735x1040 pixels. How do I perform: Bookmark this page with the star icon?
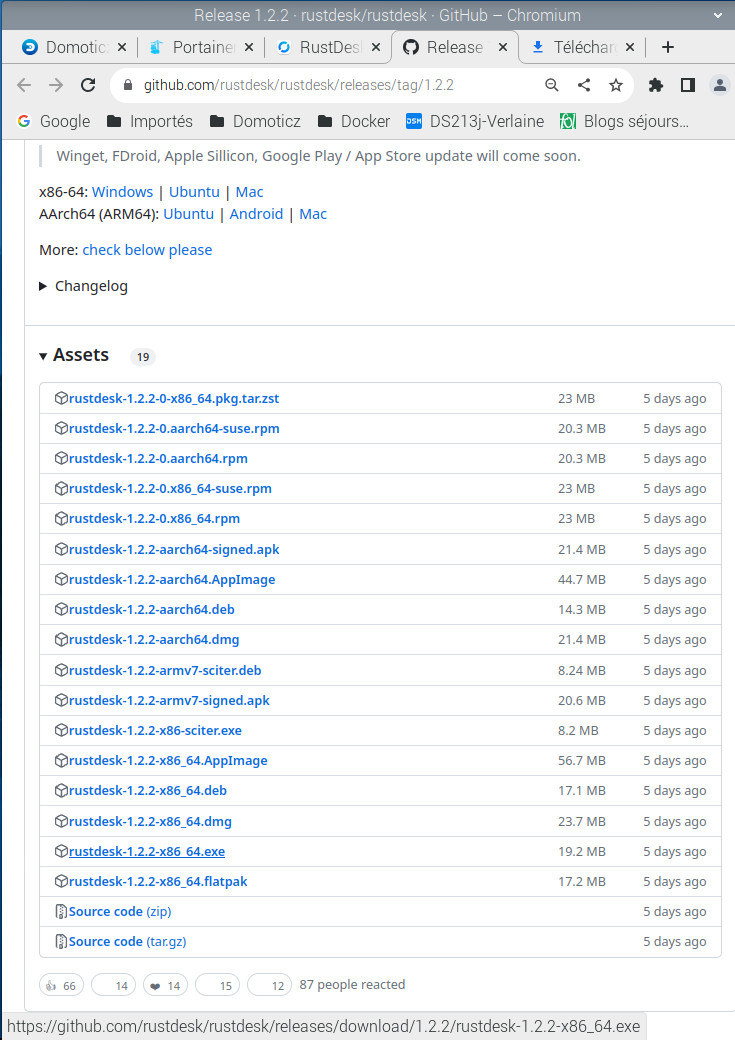pos(616,85)
